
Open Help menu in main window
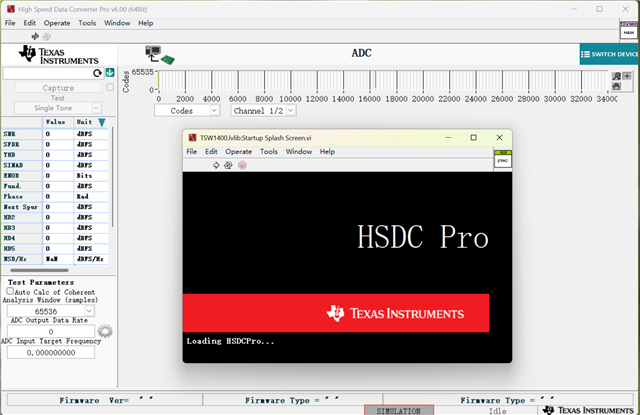pos(145,23)
